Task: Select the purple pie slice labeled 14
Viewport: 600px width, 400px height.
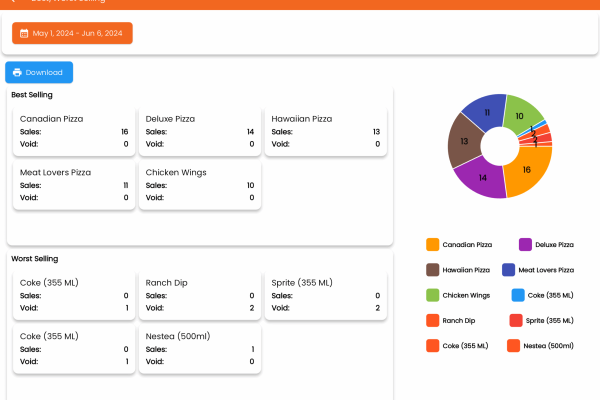Action: [x=482, y=178]
